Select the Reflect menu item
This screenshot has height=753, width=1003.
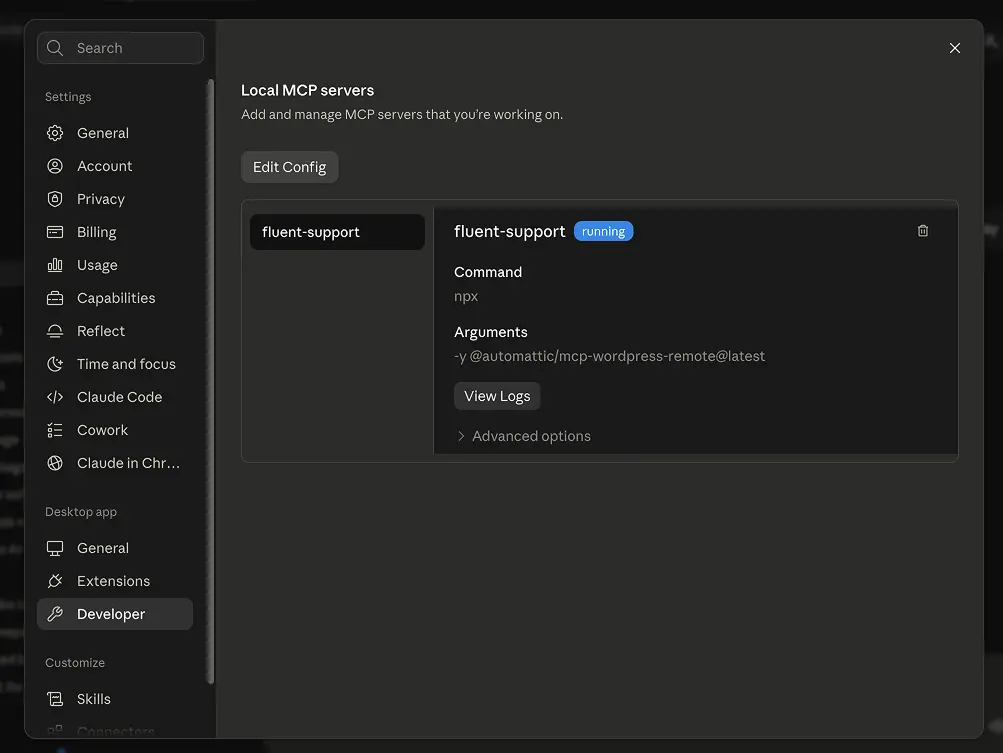[115, 331]
